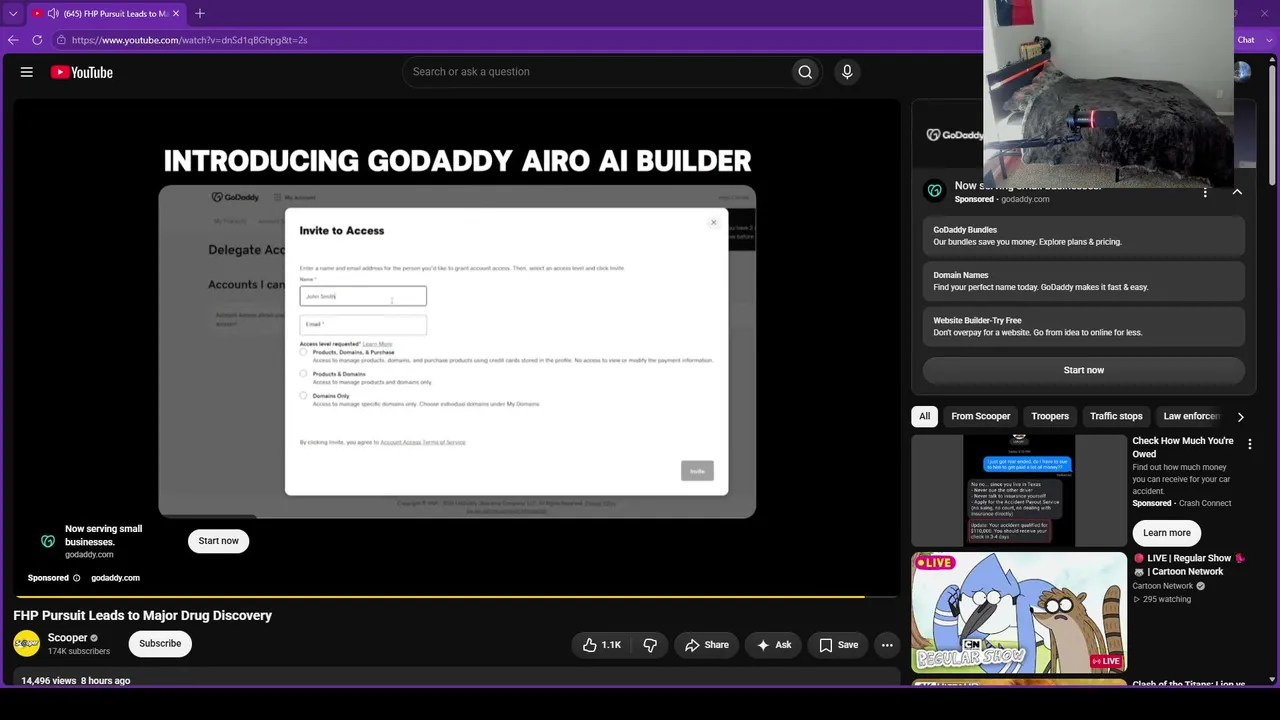Select the Traffic stops chip

pos(1116,416)
